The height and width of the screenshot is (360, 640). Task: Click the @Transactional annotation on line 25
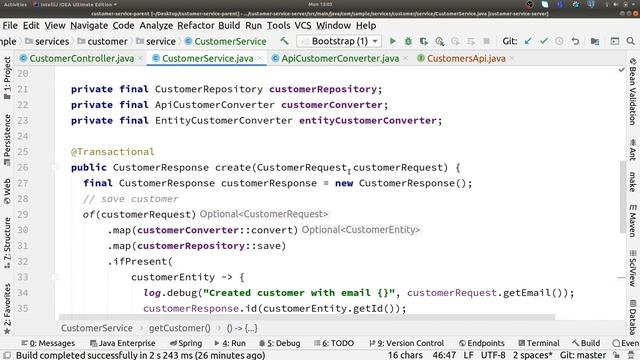(x=113, y=152)
